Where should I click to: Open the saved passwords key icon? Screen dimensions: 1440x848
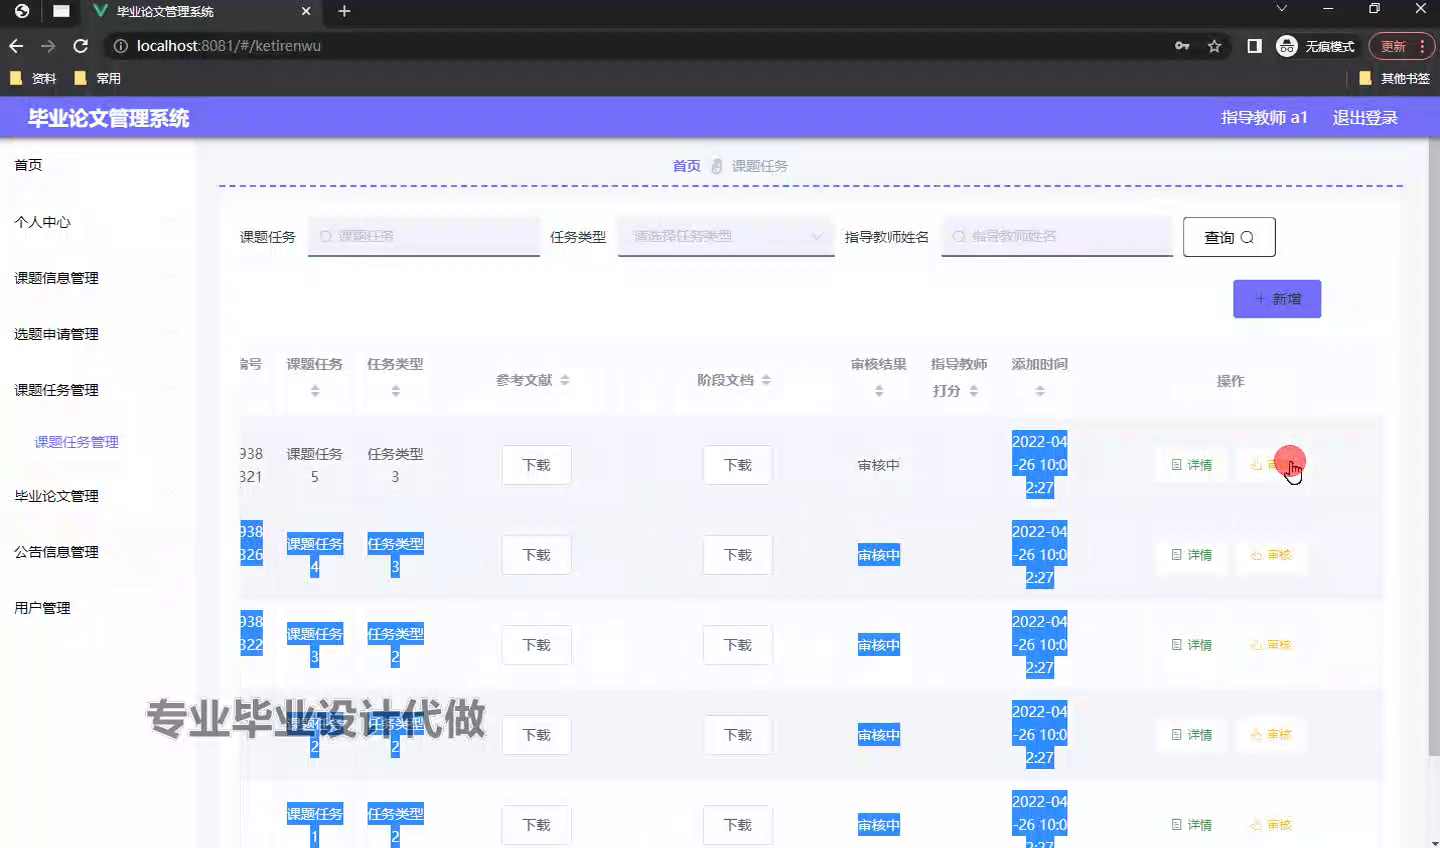point(1182,46)
